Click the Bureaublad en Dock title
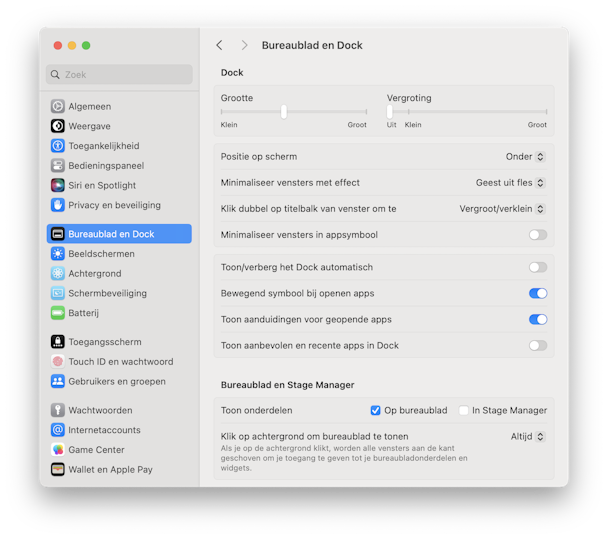The height and width of the screenshot is (539, 608). click(x=312, y=45)
